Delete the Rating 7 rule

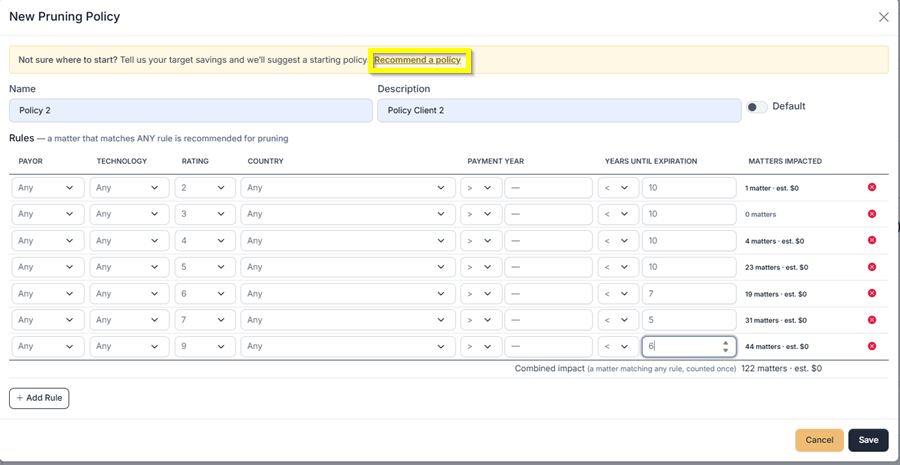pyautogui.click(x=872, y=320)
